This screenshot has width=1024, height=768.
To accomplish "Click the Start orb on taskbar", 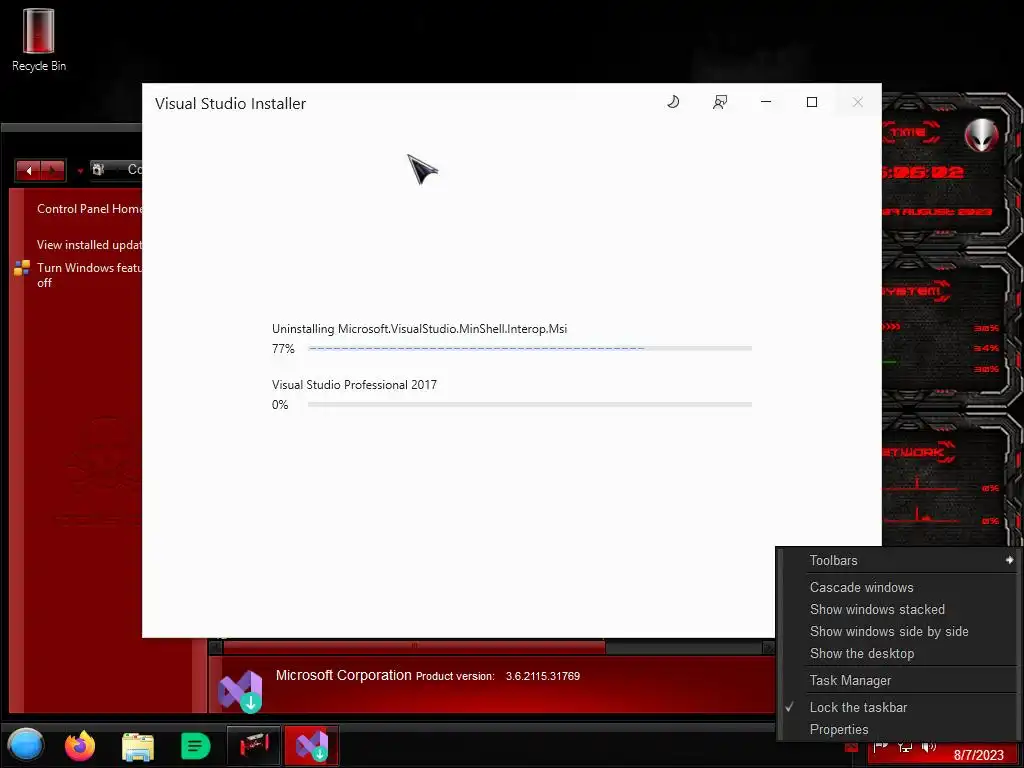I will (25, 745).
